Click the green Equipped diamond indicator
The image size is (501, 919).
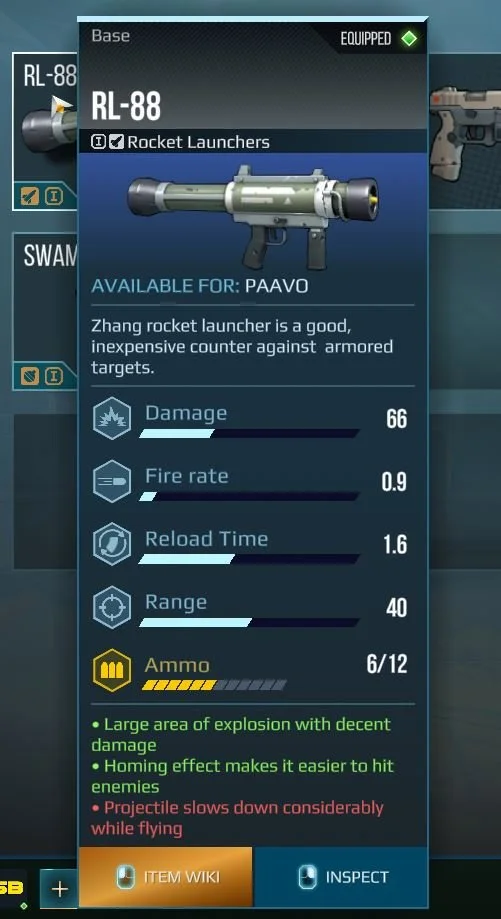point(409,39)
